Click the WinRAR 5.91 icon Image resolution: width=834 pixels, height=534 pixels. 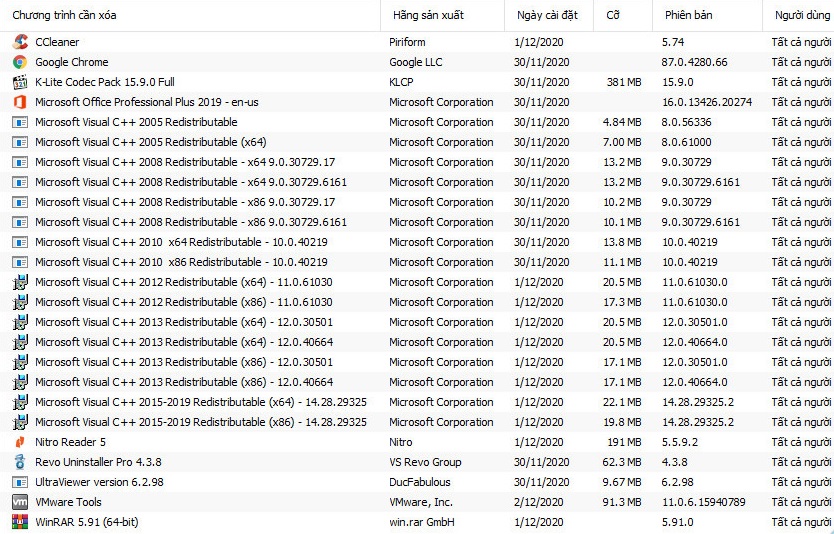click(x=20, y=522)
